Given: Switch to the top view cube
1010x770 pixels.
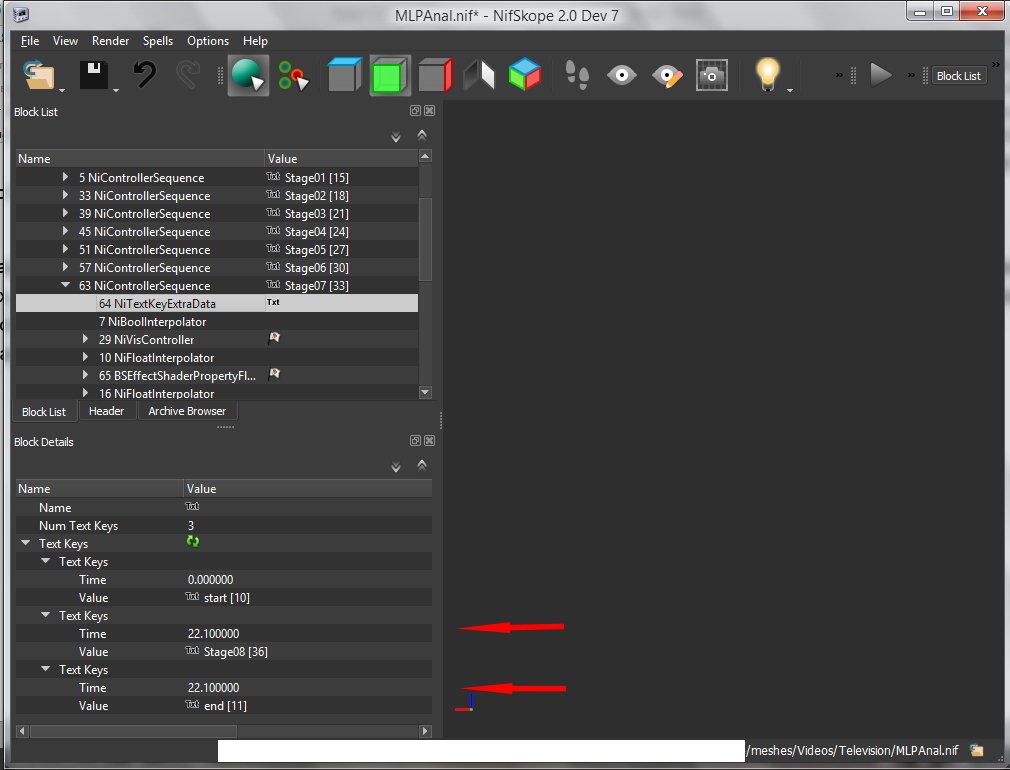Looking at the screenshot, I should point(343,76).
